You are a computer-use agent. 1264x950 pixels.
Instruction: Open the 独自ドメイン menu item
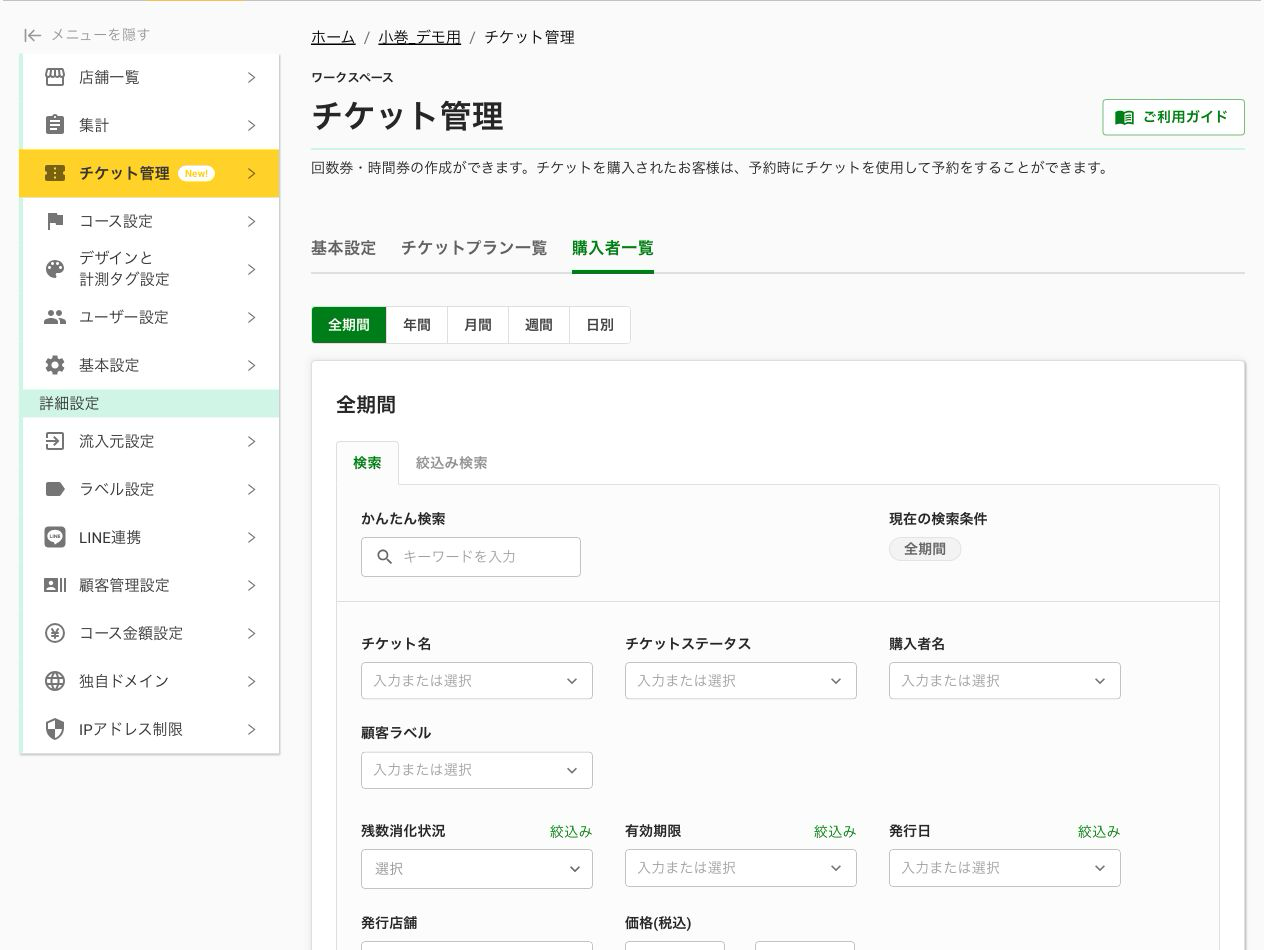(150, 681)
